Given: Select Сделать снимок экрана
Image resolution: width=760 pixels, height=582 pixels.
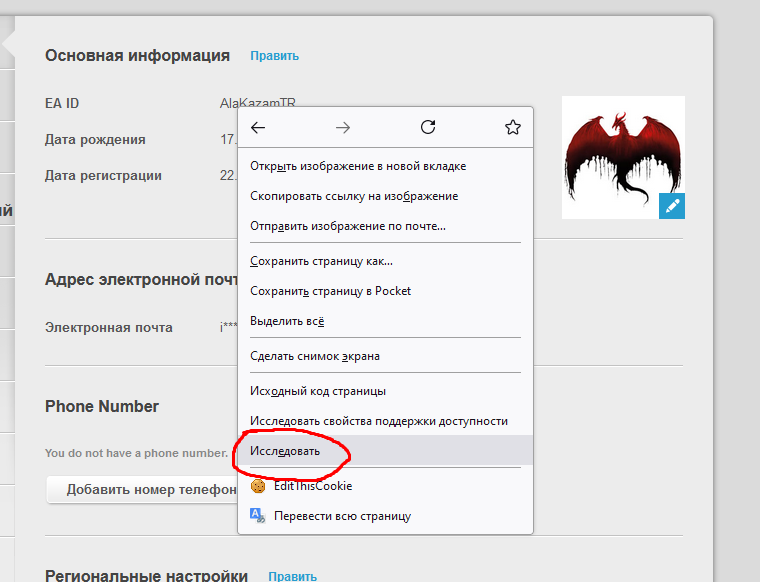Looking at the screenshot, I should 385,356.
